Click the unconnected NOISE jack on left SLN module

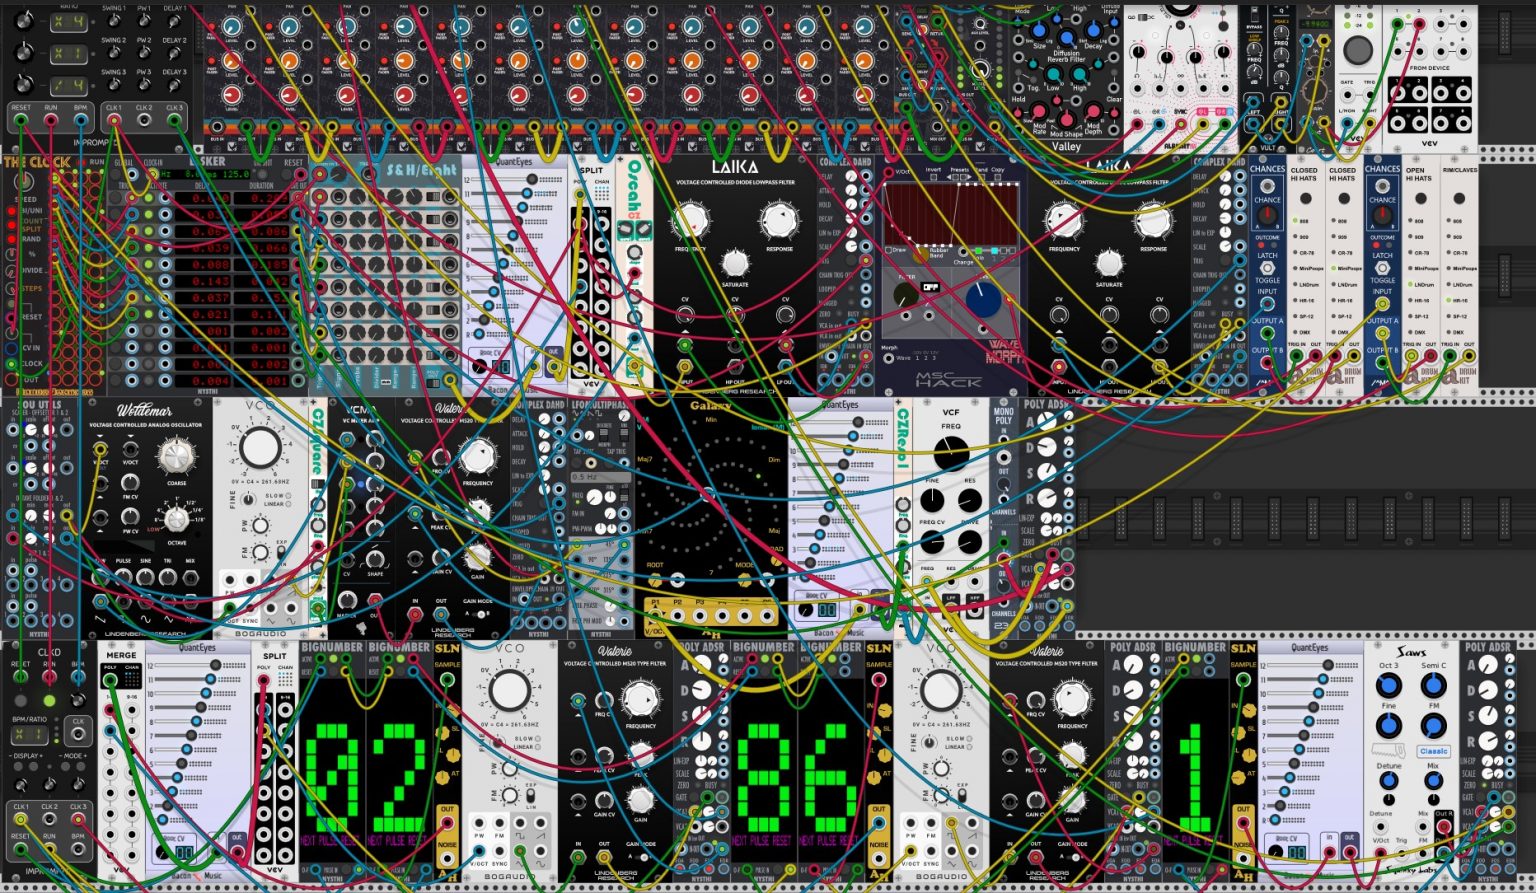coord(447,858)
